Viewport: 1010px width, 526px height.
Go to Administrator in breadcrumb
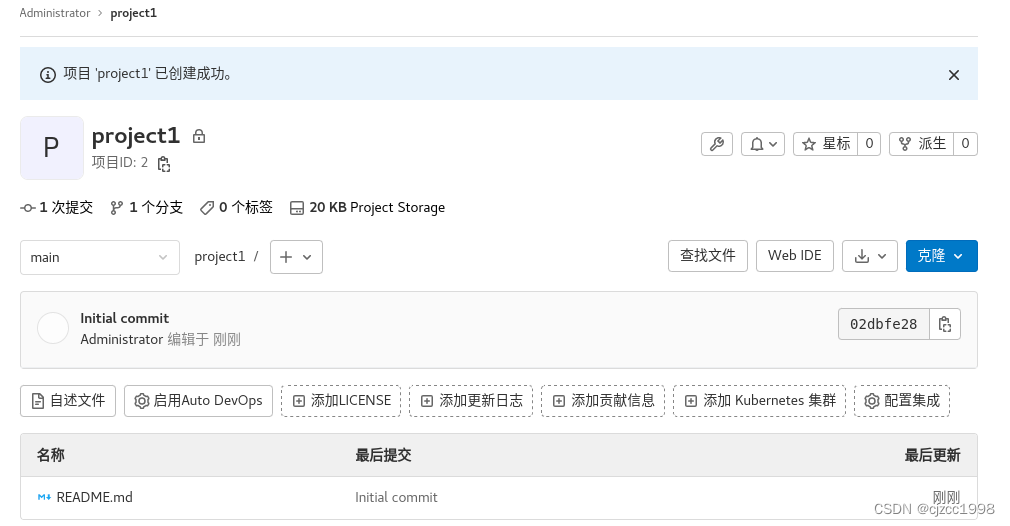coord(55,13)
